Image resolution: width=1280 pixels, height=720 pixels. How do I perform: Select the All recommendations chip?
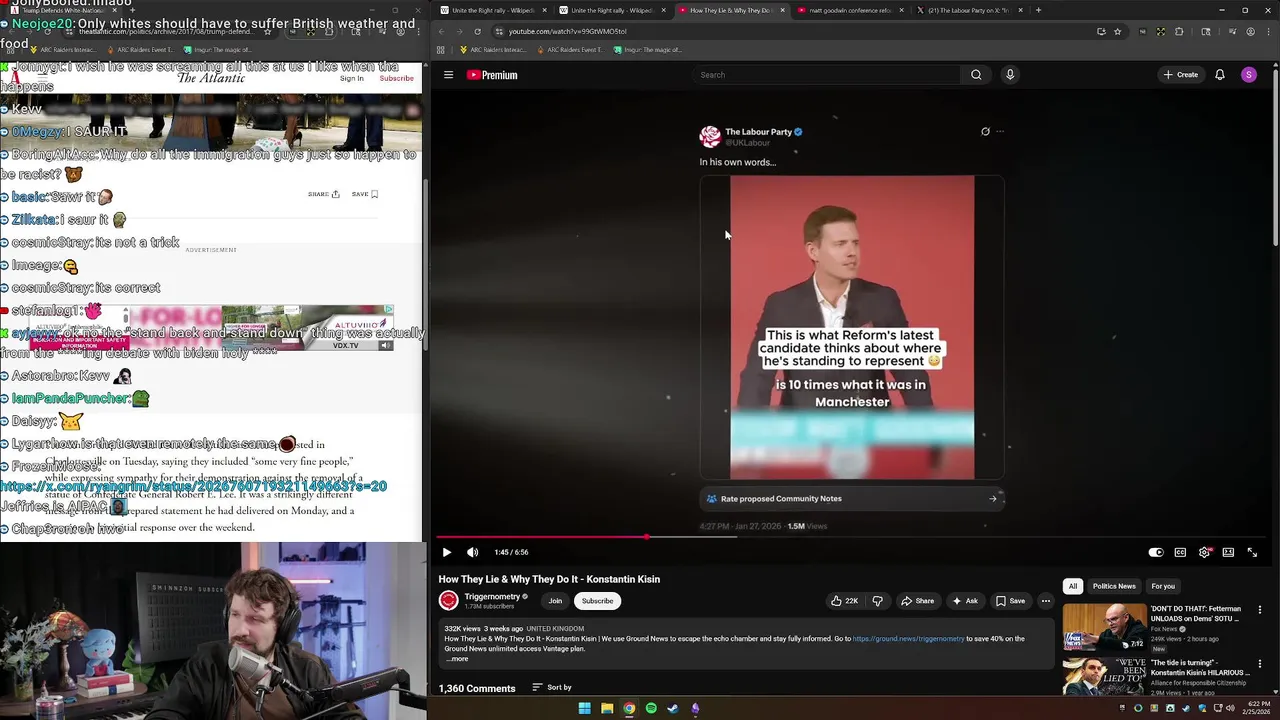tap(1072, 586)
